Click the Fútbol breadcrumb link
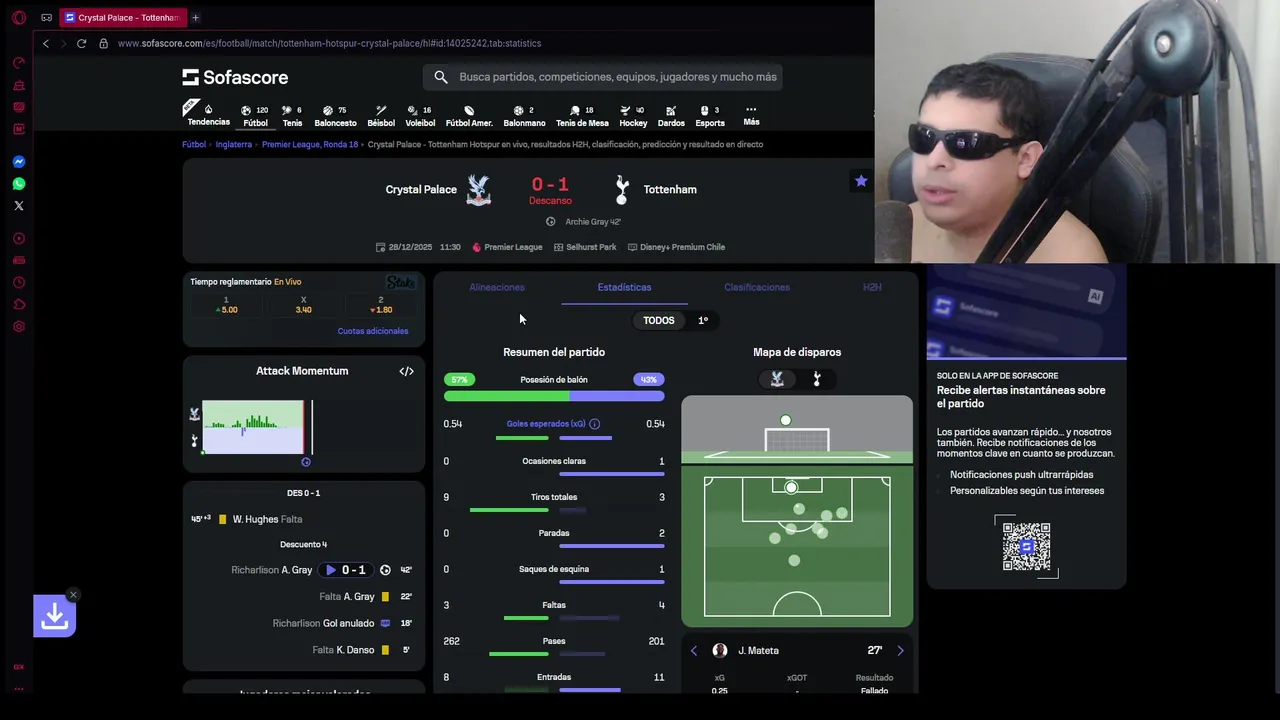The image size is (1280, 720). click(194, 144)
